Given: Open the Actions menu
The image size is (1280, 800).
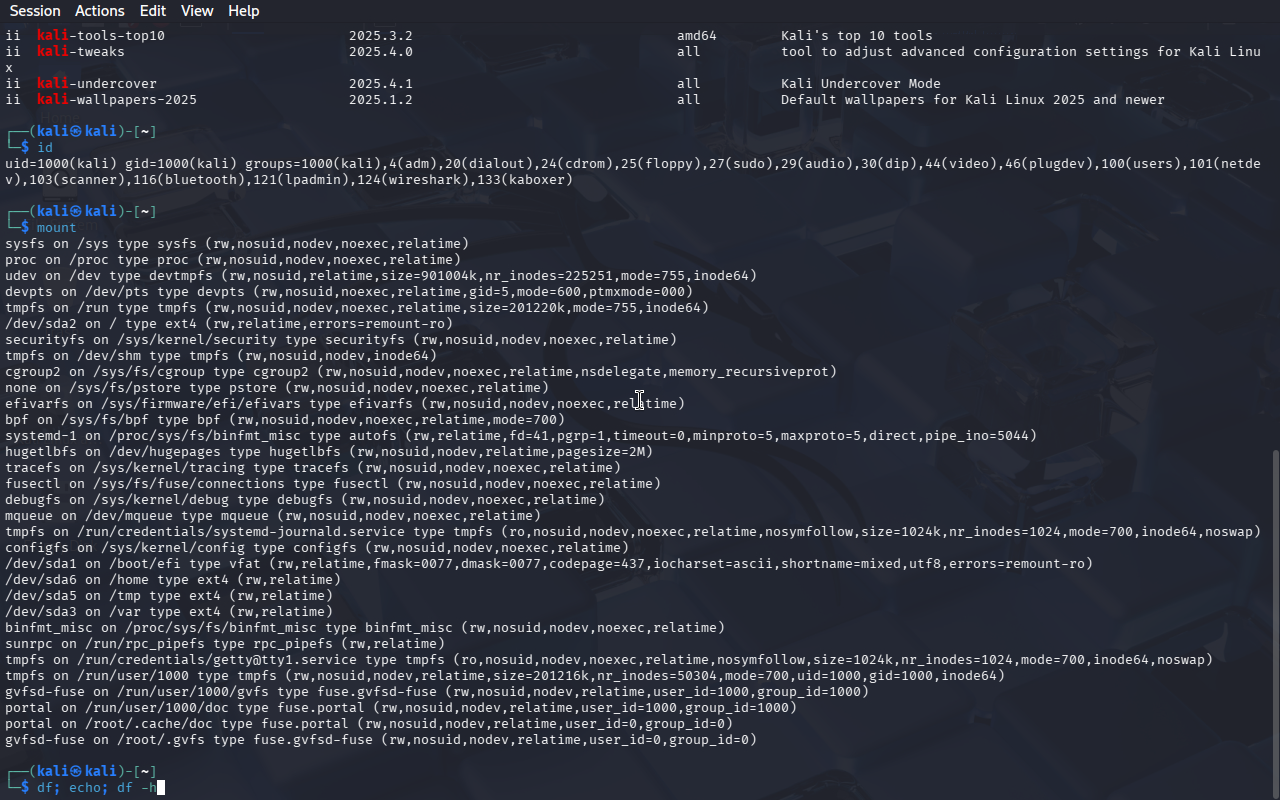Looking at the screenshot, I should tap(100, 11).
